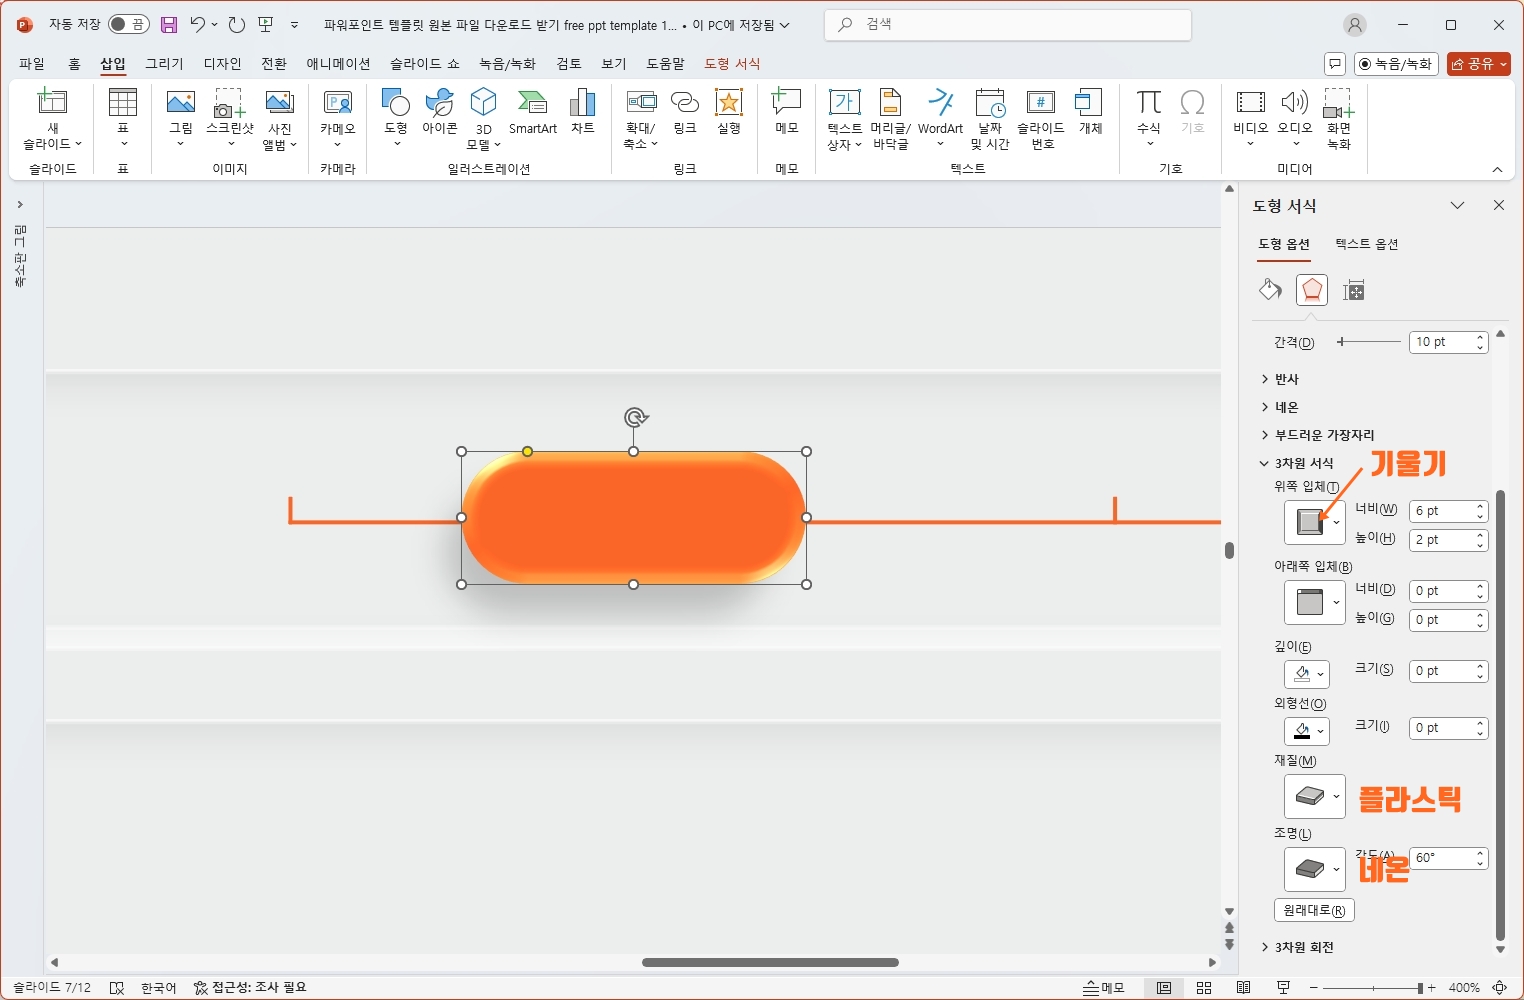The height and width of the screenshot is (1000, 1524).
Task: Toggle the 자동 저장 autosave switch
Action: 129,24
